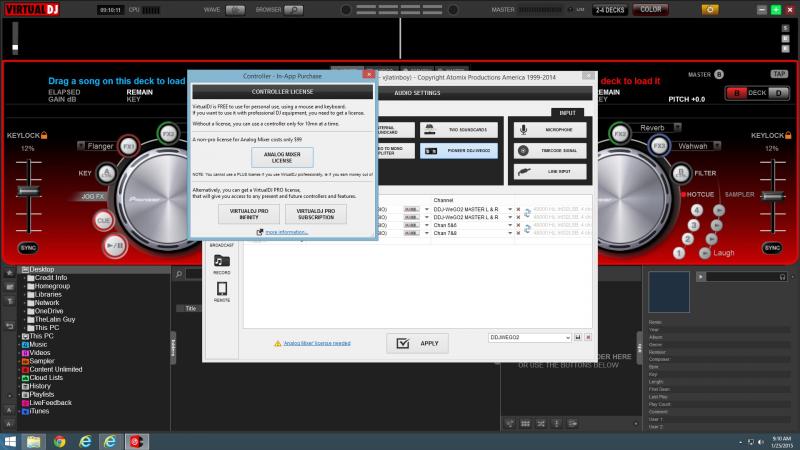Choose VirtualDJ Pro Infinity license

[x=249, y=212]
